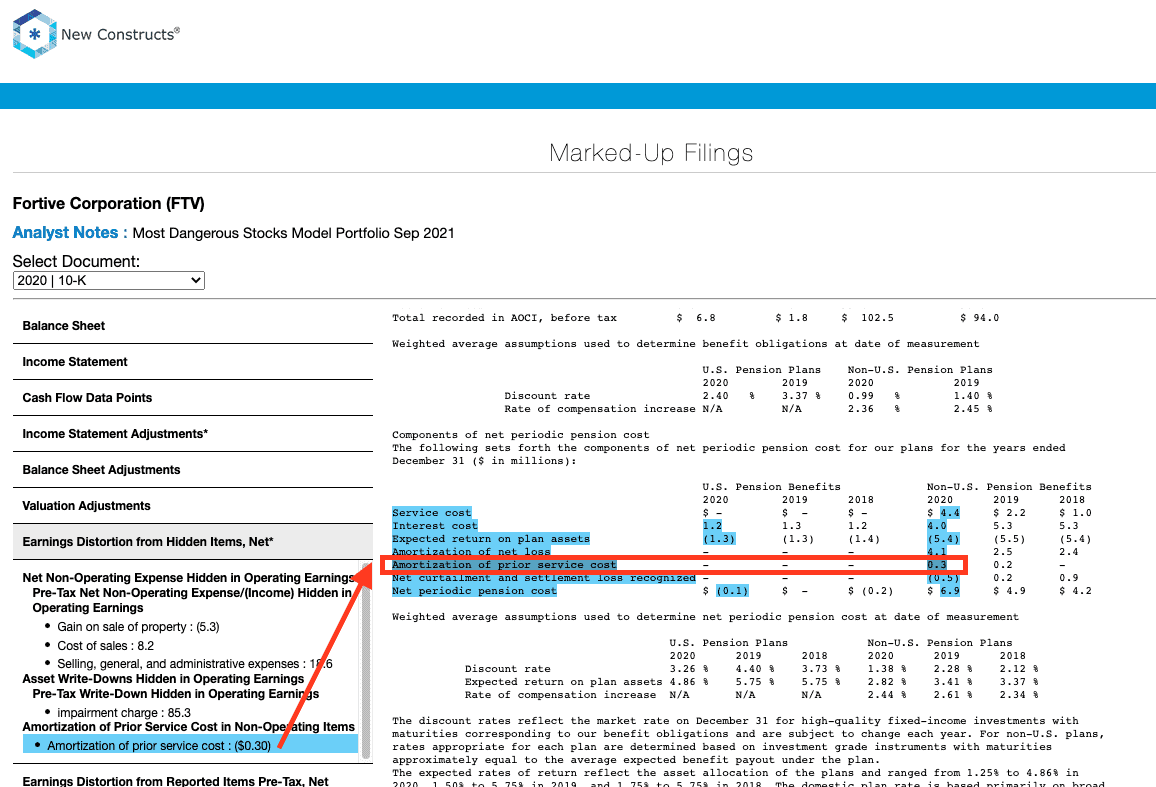Select Gain on sale of property : (5.3)
The width and height of the screenshot is (1156, 787).
point(138,627)
